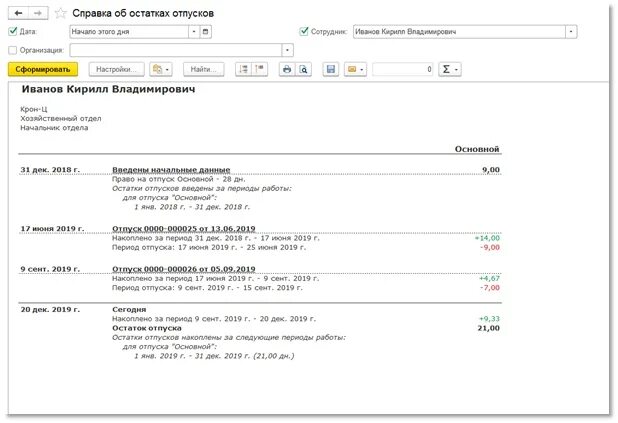This screenshot has height=423, width=618.
Task: Print the report with the printer icon
Action: pyautogui.click(x=287, y=69)
